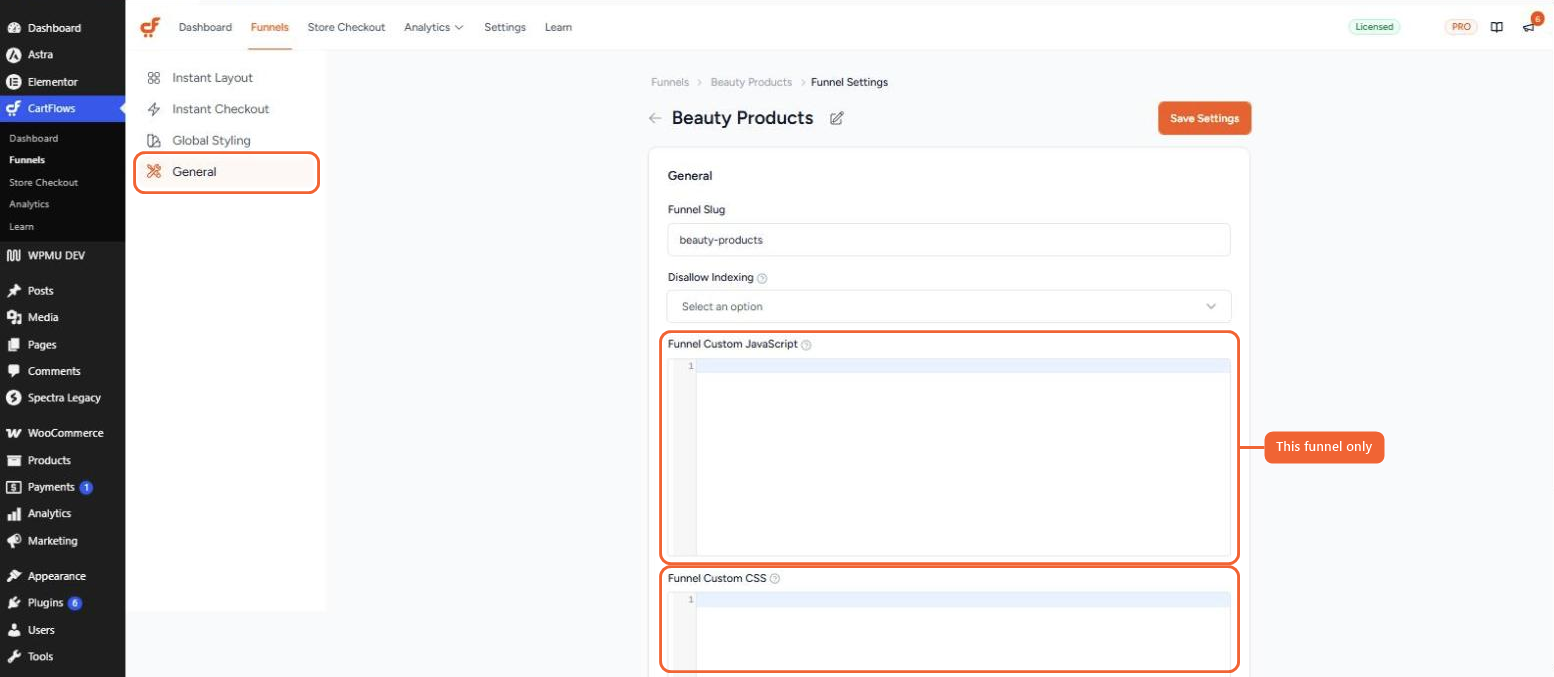Viewport: 1554px width, 677px height.
Task: Open CartFlows Store Checkout submenu link
Action: coord(43,182)
